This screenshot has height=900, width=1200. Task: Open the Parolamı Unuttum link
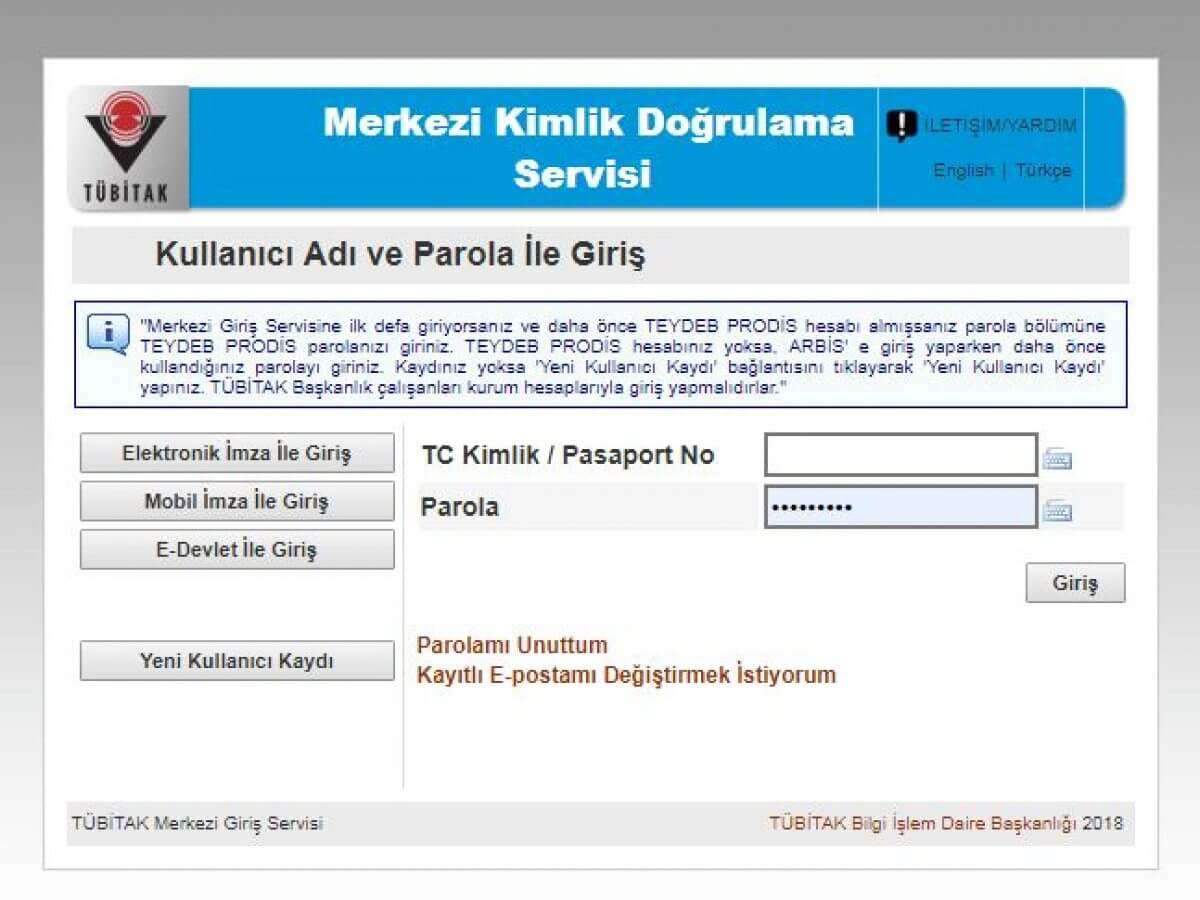(x=512, y=645)
